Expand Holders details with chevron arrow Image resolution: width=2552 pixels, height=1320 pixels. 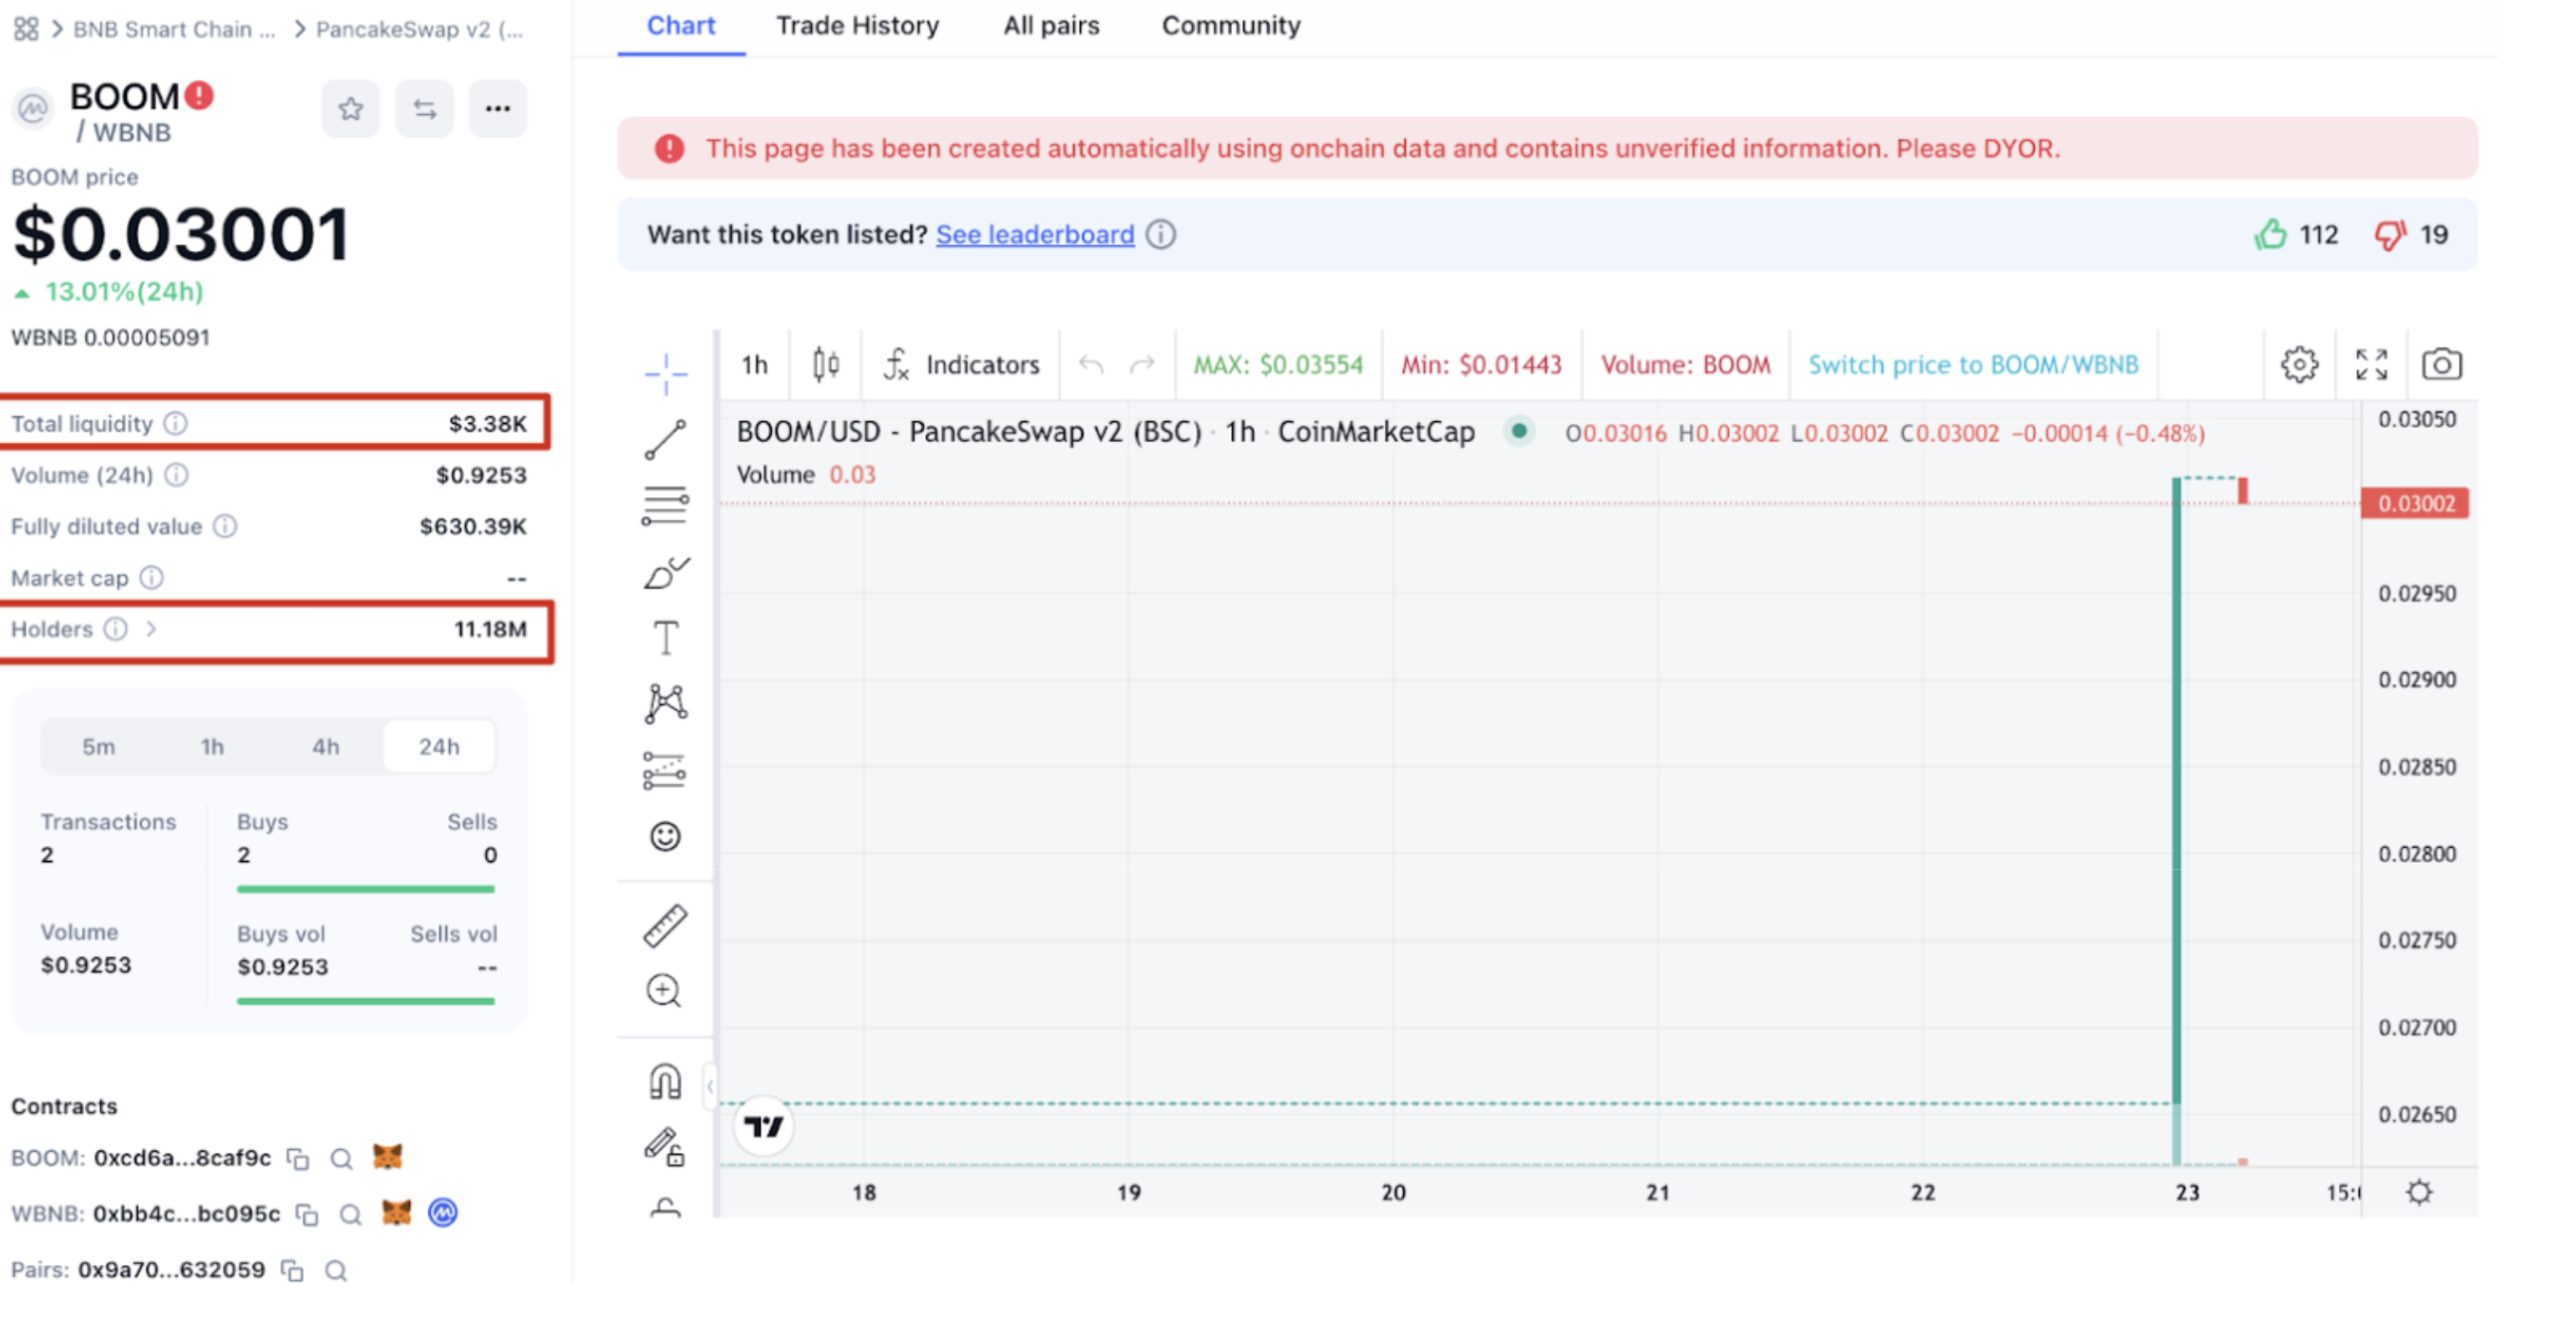coord(151,628)
